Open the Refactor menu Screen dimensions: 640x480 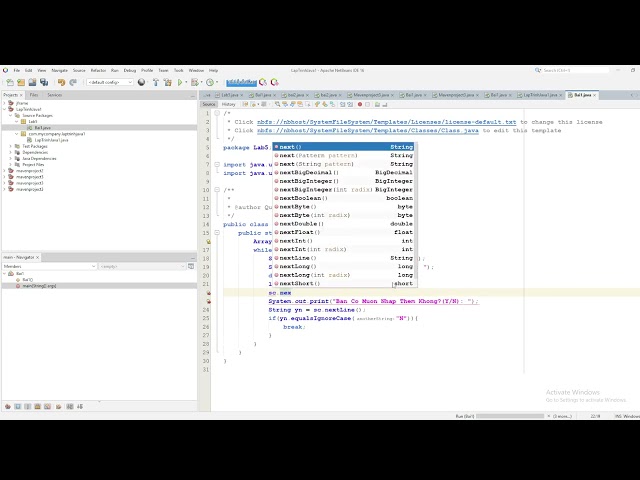(x=98, y=71)
